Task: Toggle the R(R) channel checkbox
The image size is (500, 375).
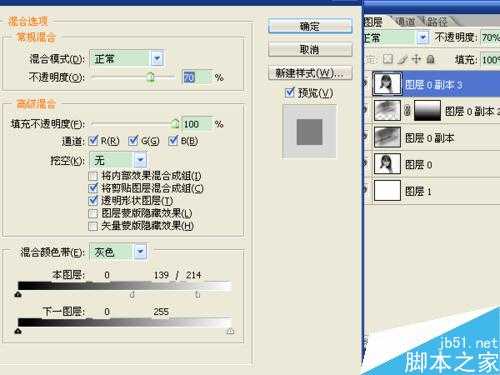Action: point(94,141)
